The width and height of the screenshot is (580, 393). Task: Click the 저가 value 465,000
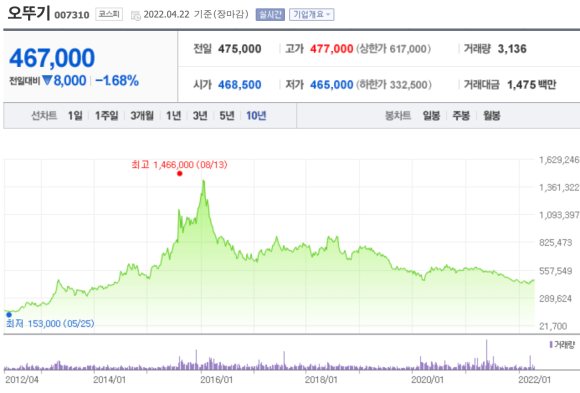pyautogui.click(x=332, y=85)
